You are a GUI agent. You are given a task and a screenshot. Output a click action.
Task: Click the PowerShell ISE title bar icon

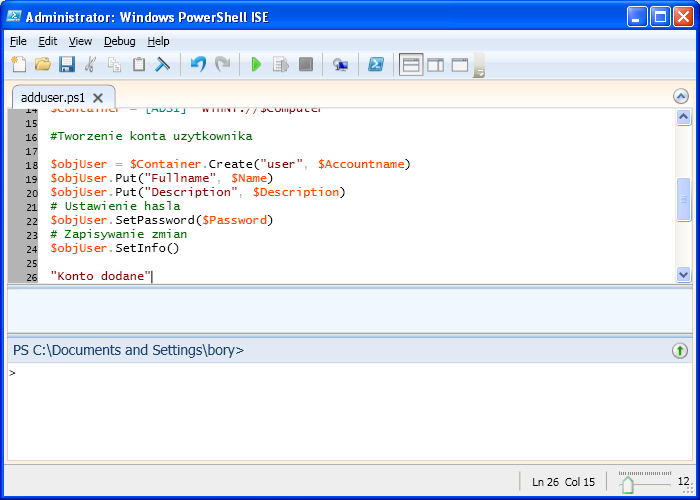(14, 17)
